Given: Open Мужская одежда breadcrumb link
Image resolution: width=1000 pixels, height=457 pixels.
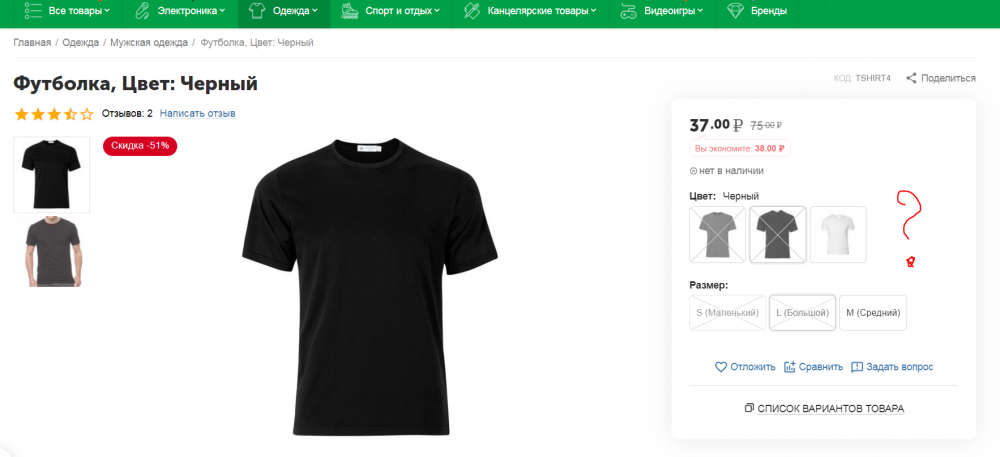Looking at the screenshot, I should point(149,43).
